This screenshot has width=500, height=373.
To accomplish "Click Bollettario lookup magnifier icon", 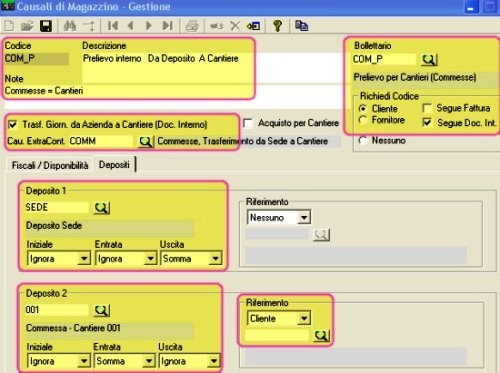I will point(429,60).
